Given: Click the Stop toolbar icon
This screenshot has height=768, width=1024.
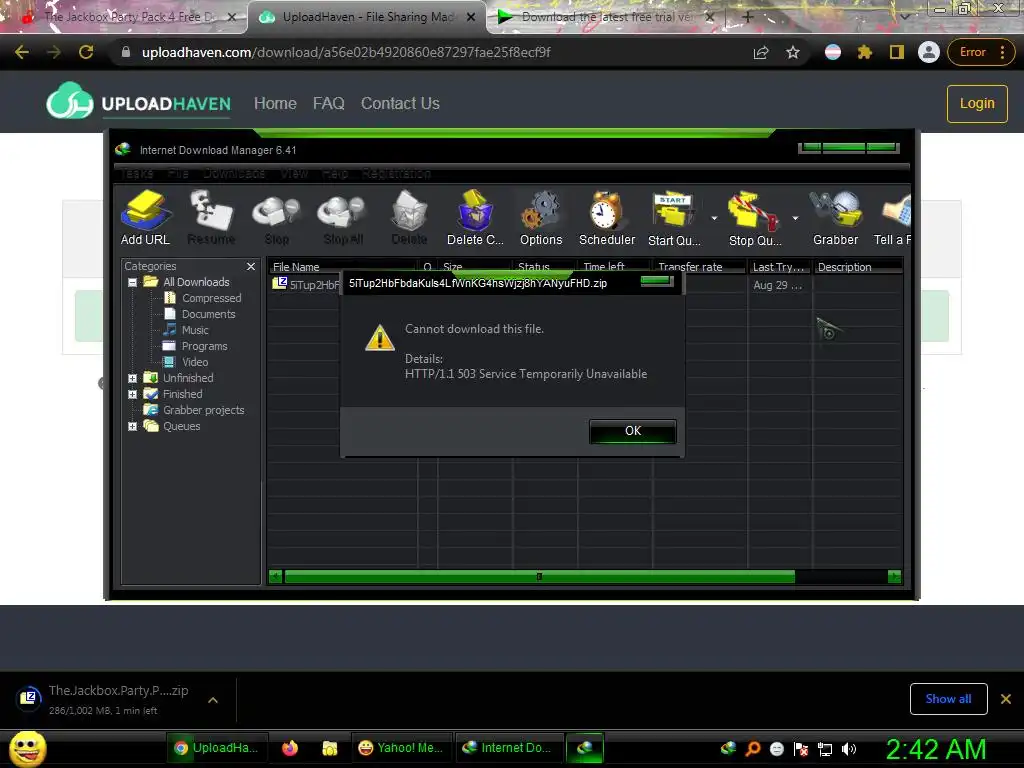Looking at the screenshot, I should [x=276, y=217].
